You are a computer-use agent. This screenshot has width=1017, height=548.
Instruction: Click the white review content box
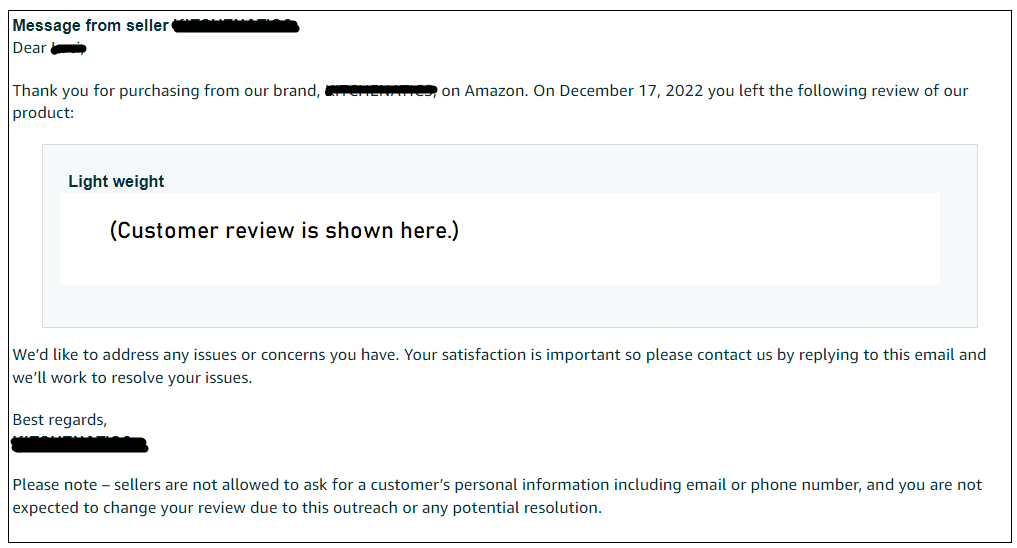click(x=499, y=239)
